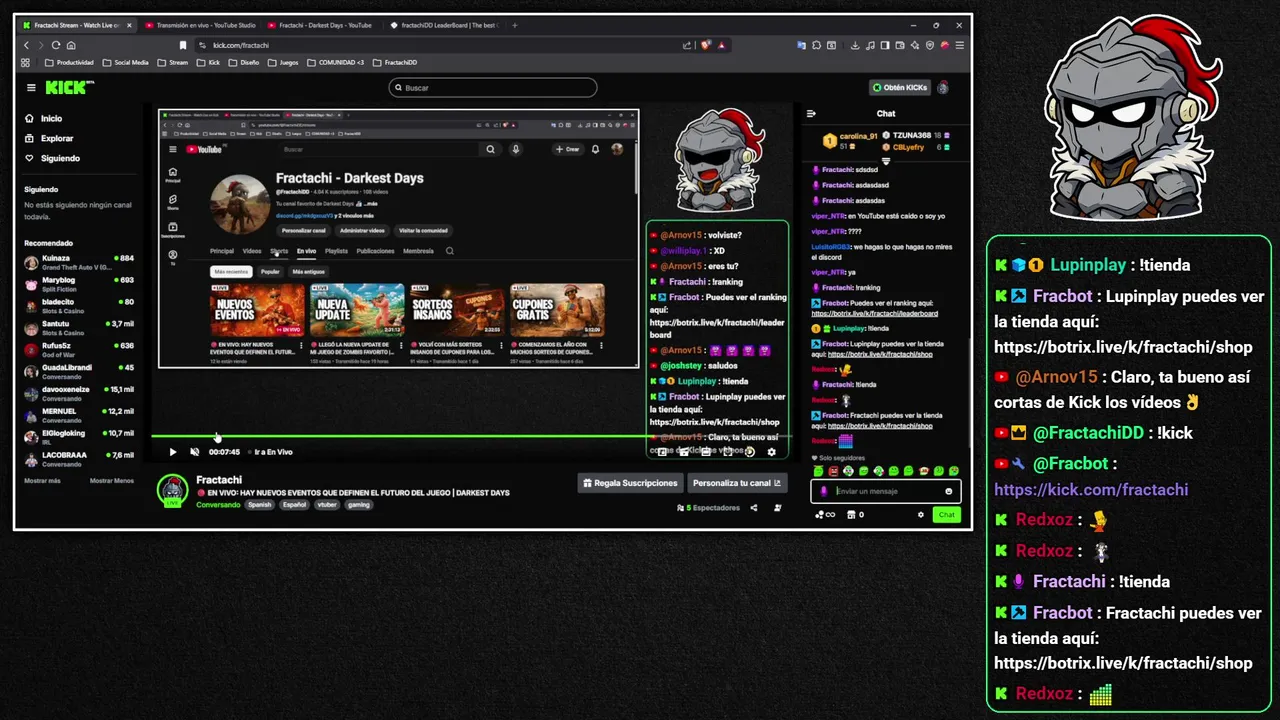The image size is (1280, 720).
Task: Open the Kick profile avatar menu
Action: click(x=942, y=88)
